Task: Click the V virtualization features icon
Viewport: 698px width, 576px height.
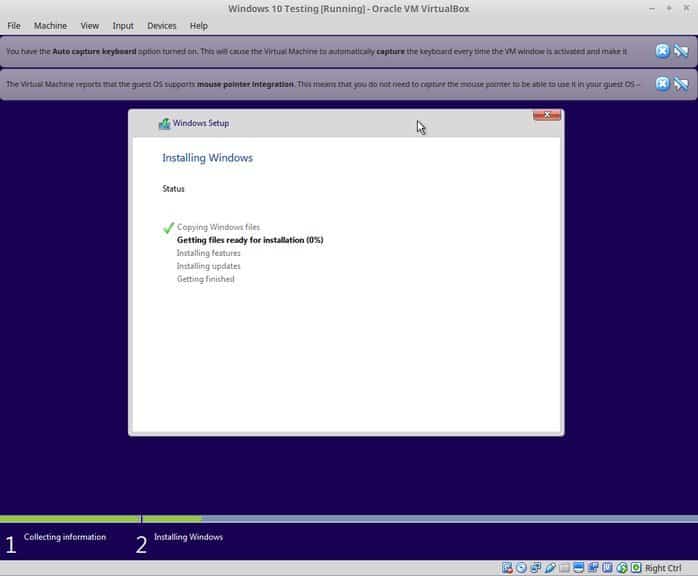Action: [607, 568]
